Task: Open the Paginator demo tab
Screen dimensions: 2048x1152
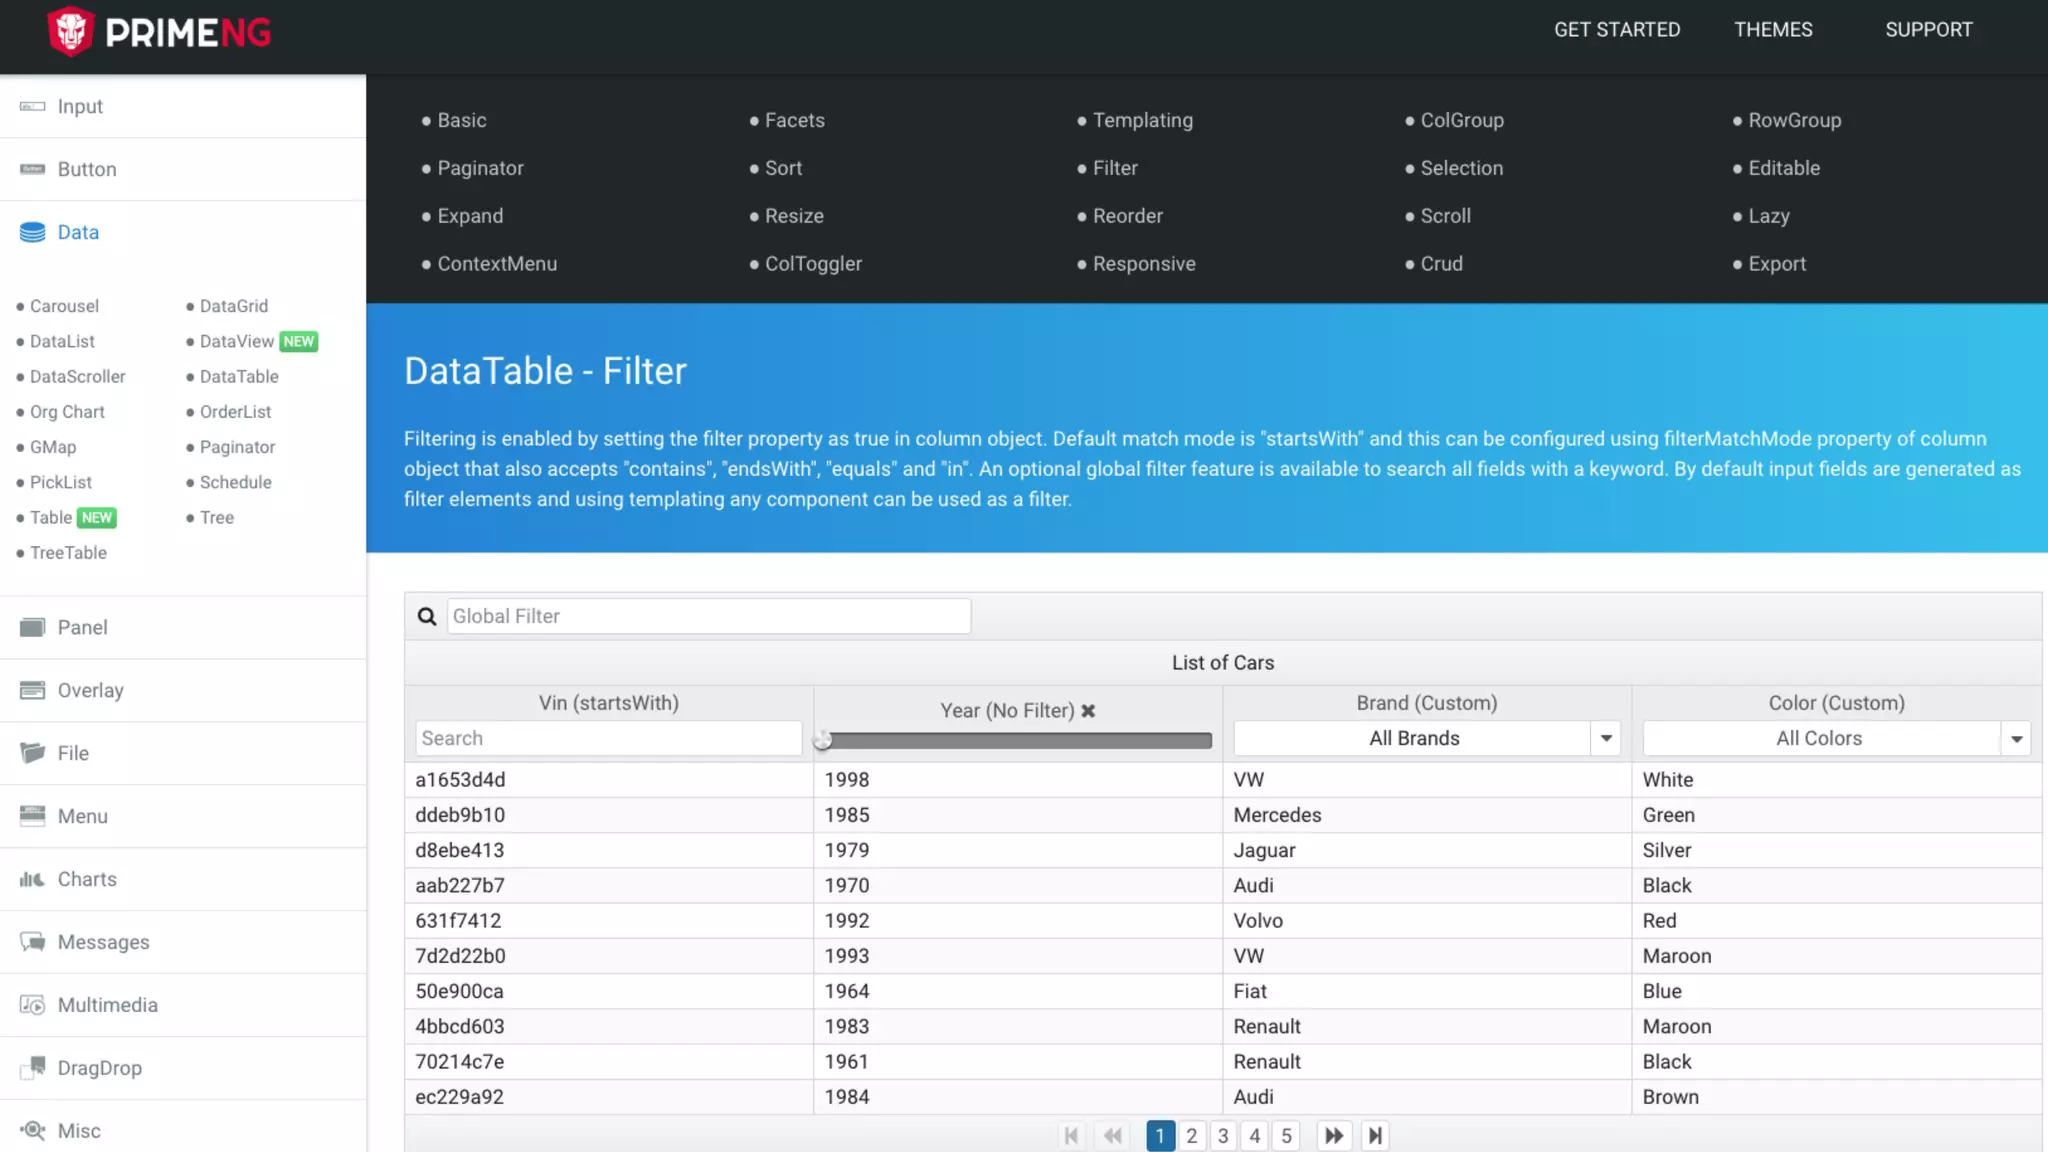Action: coord(480,168)
